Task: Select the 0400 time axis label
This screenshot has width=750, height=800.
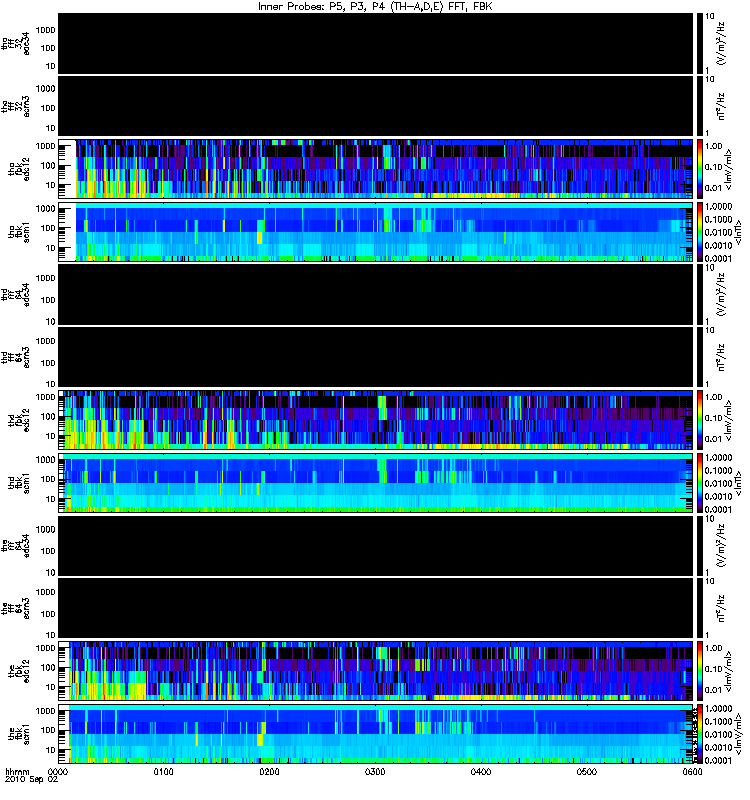Action: (x=481, y=771)
